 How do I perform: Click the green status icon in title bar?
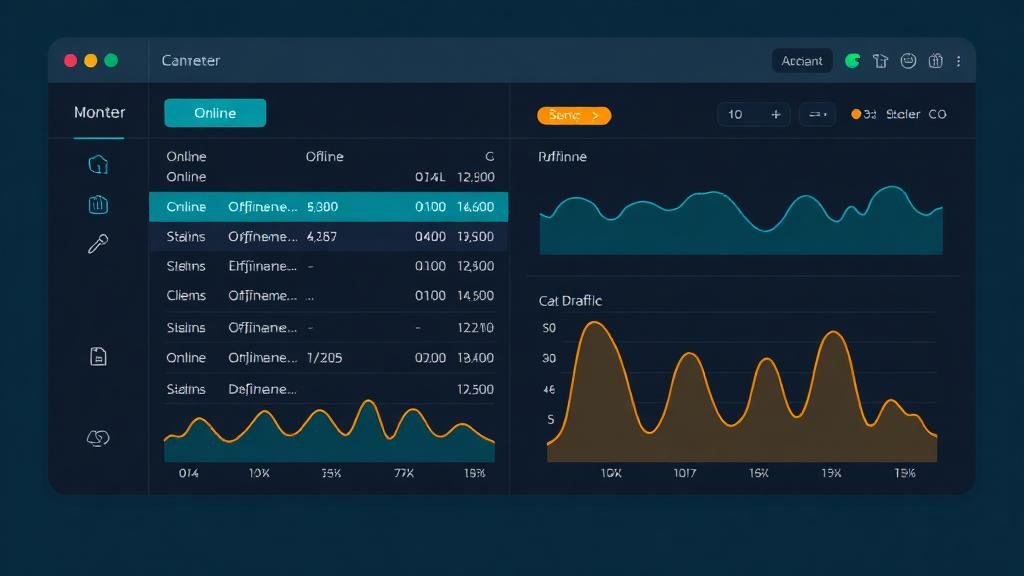coord(852,61)
